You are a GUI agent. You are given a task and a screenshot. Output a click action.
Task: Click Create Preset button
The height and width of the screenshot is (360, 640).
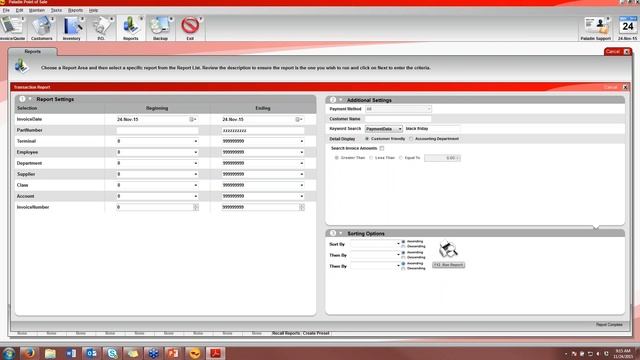click(316, 333)
